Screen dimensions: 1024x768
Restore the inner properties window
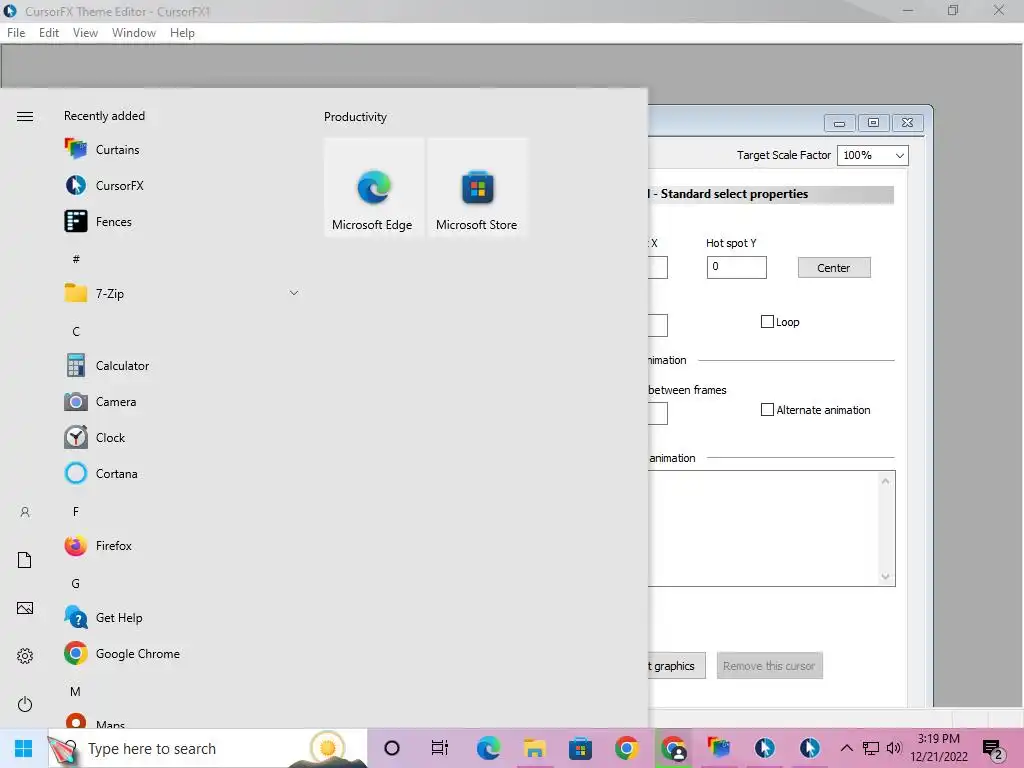pyautogui.click(x=873, y=122)
